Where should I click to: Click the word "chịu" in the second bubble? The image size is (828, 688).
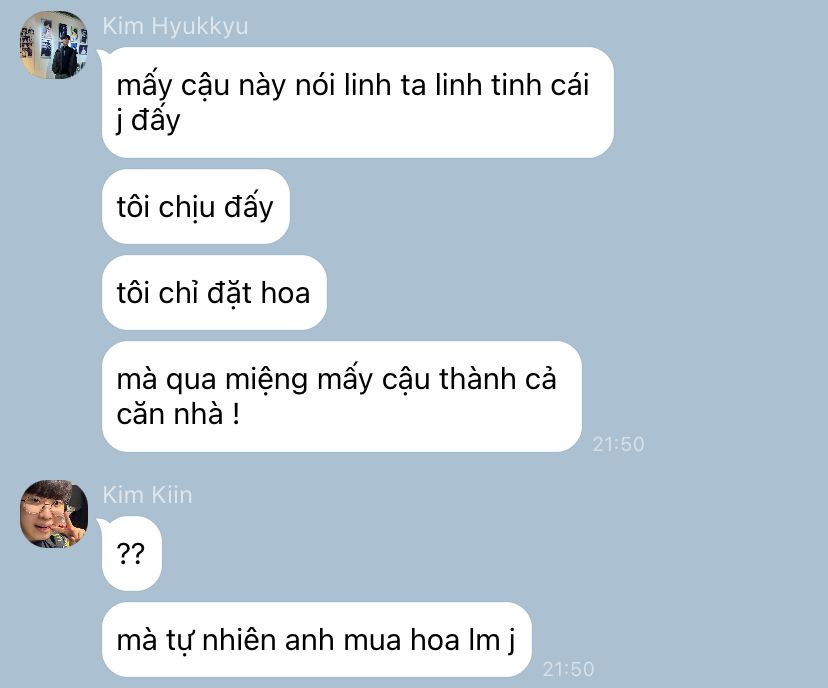[186, 207]
